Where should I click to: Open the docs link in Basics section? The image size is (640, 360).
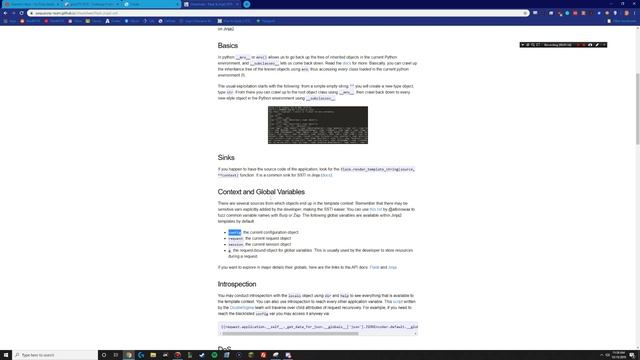[347, 63]
